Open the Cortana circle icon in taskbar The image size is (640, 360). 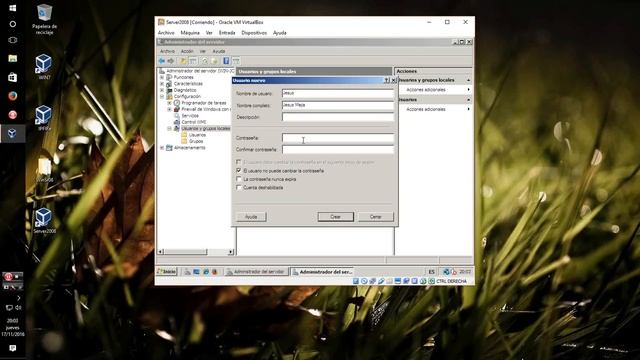pyautogui.click(x=13, y=24)
